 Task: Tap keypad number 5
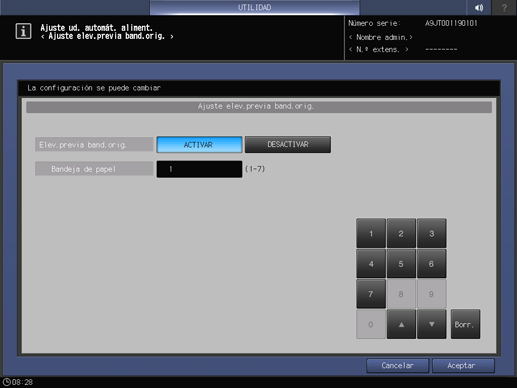(x=401, y=264)
